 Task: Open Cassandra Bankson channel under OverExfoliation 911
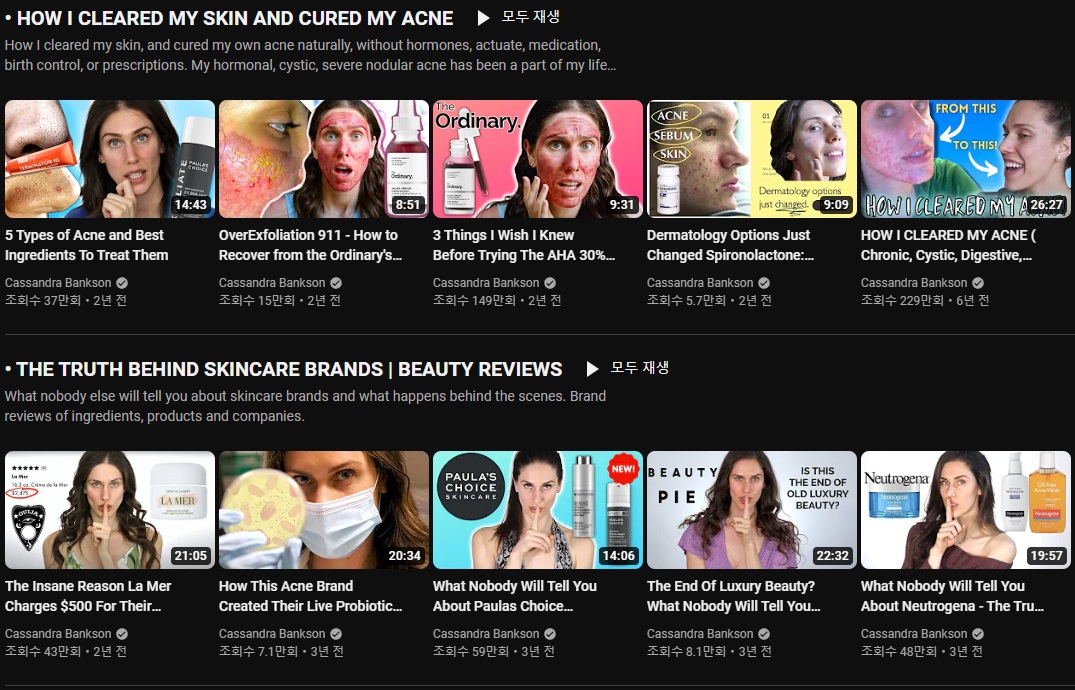[x=271, y=283]
